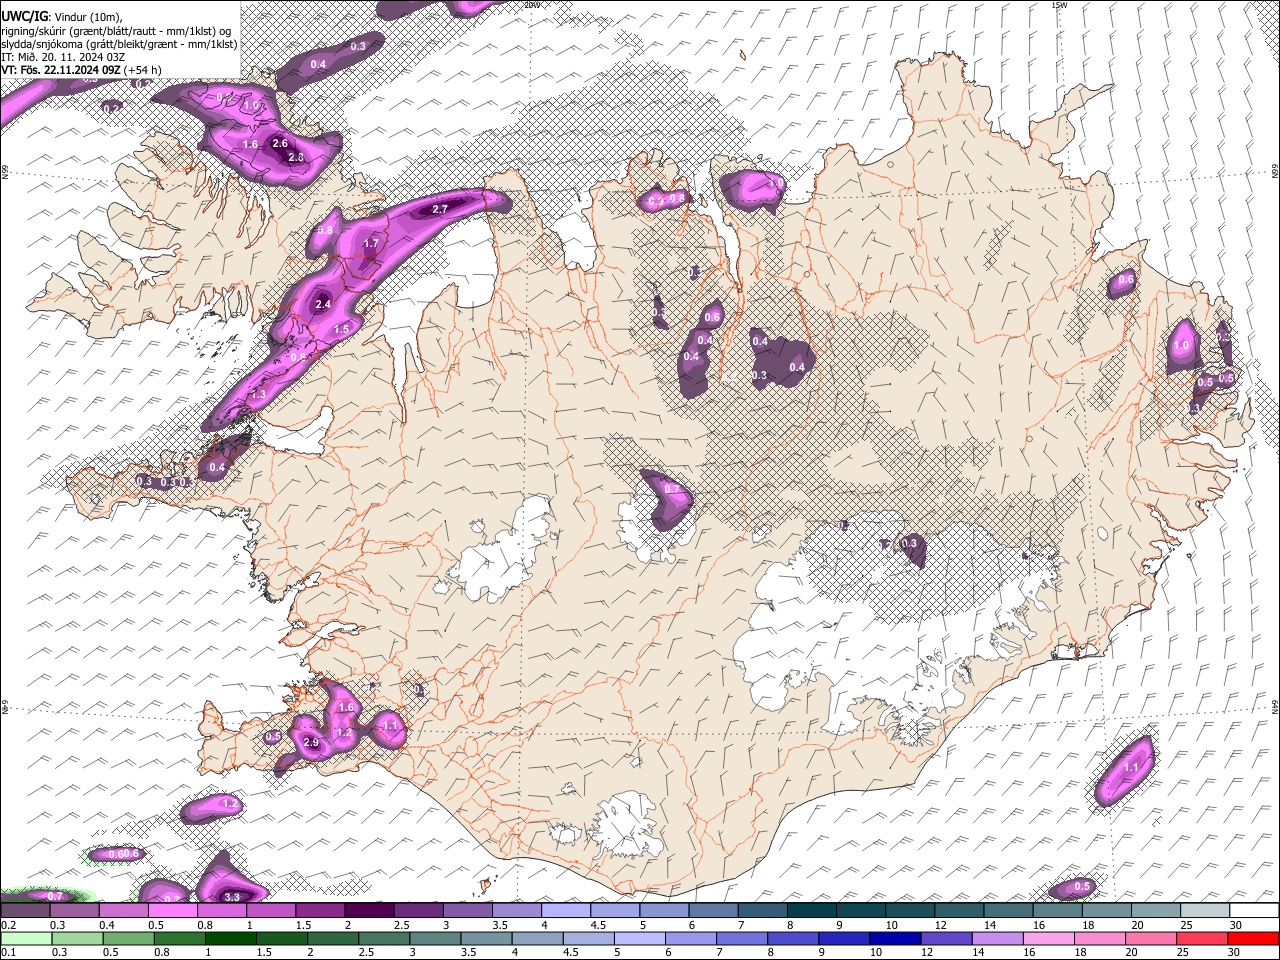Click the 2.9 snowfall value near Reykjanes

point(311,743)
